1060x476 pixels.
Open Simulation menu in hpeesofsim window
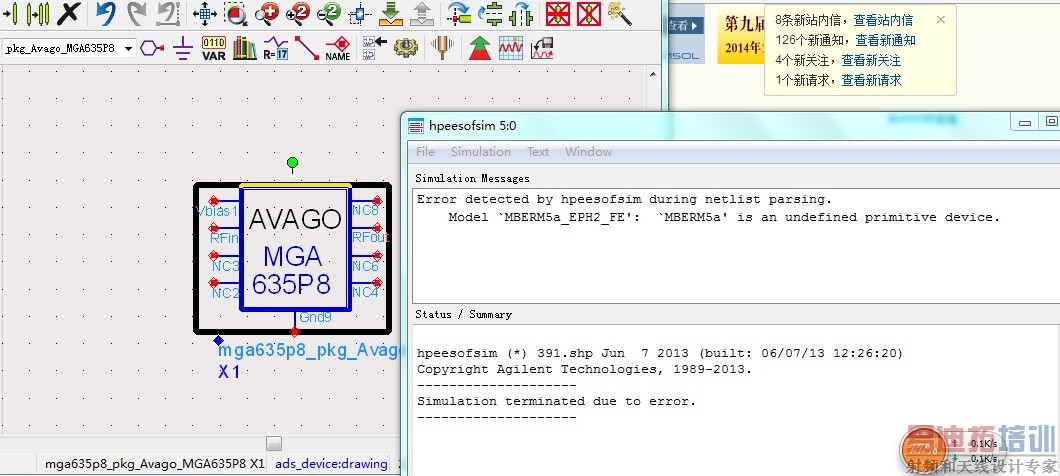(x=481, y=152)
